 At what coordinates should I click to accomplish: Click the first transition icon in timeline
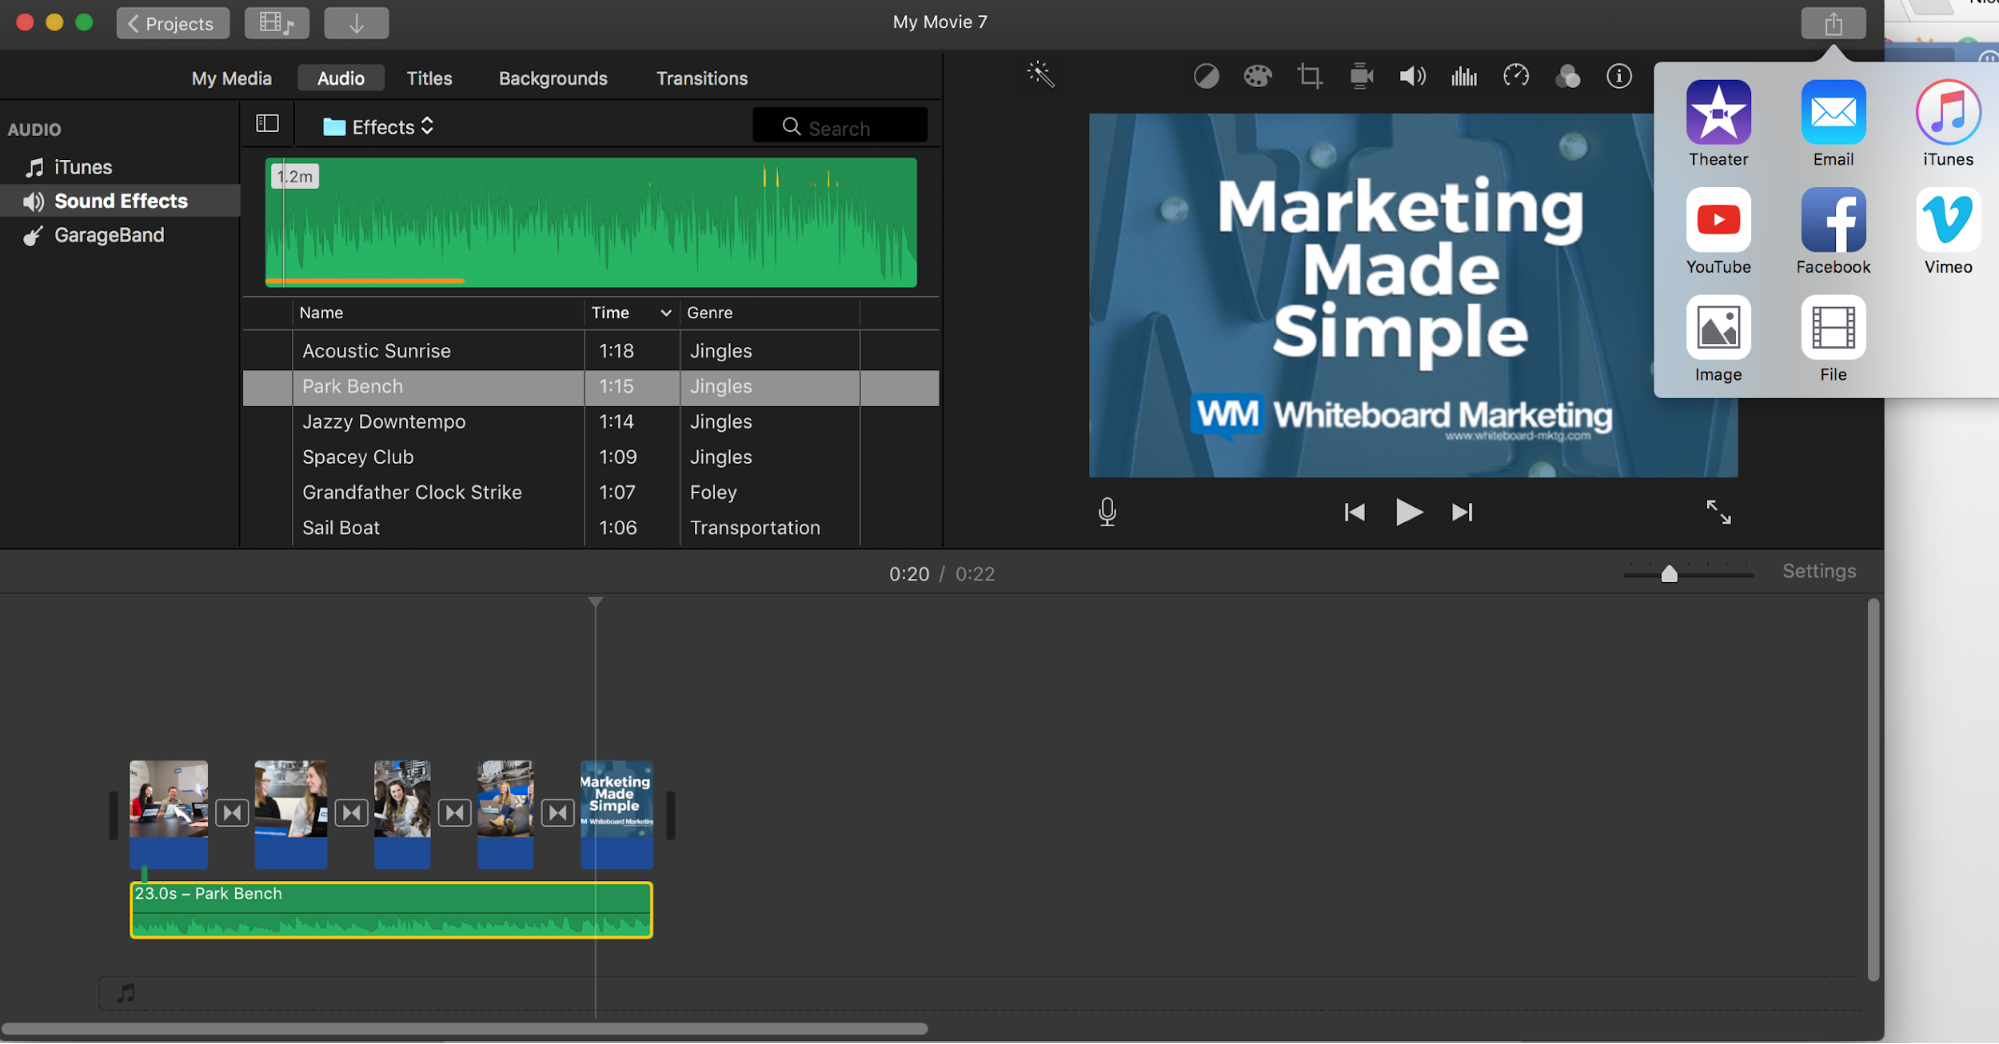232,813
